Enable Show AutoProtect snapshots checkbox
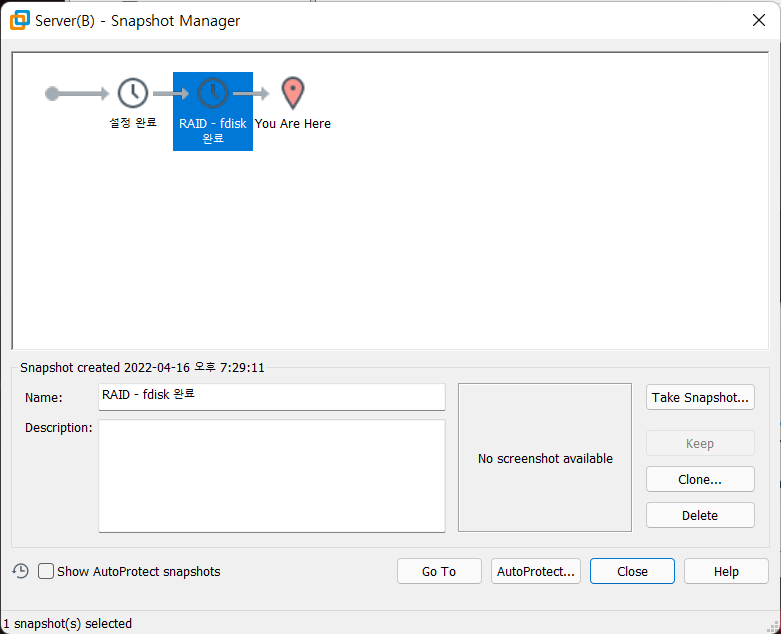Image resolution: width=781 pixels, height=634 pixels. tap(46, 571)
